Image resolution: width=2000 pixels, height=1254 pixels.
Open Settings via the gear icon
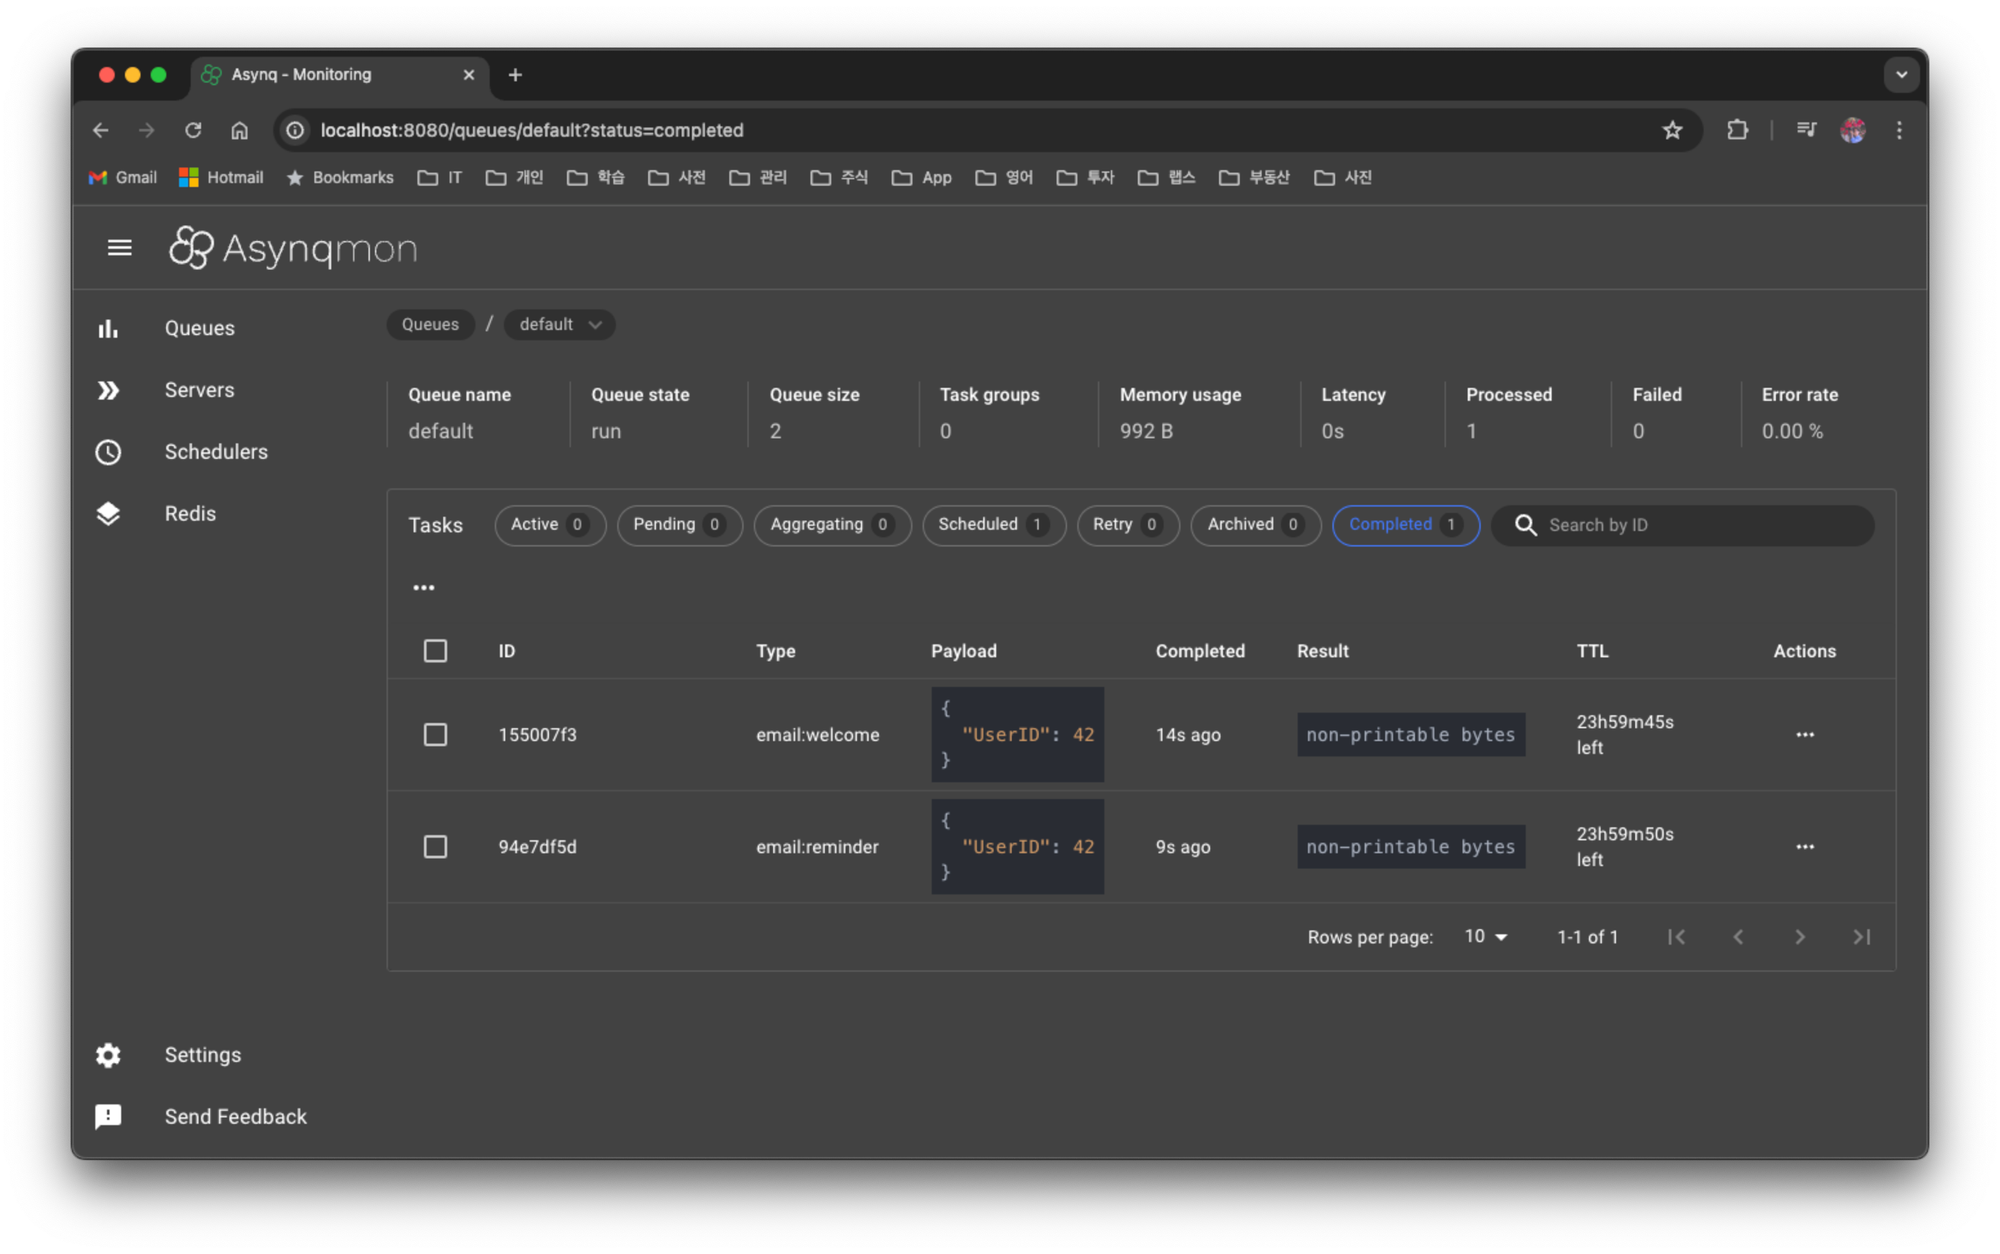pos(108,1055)
